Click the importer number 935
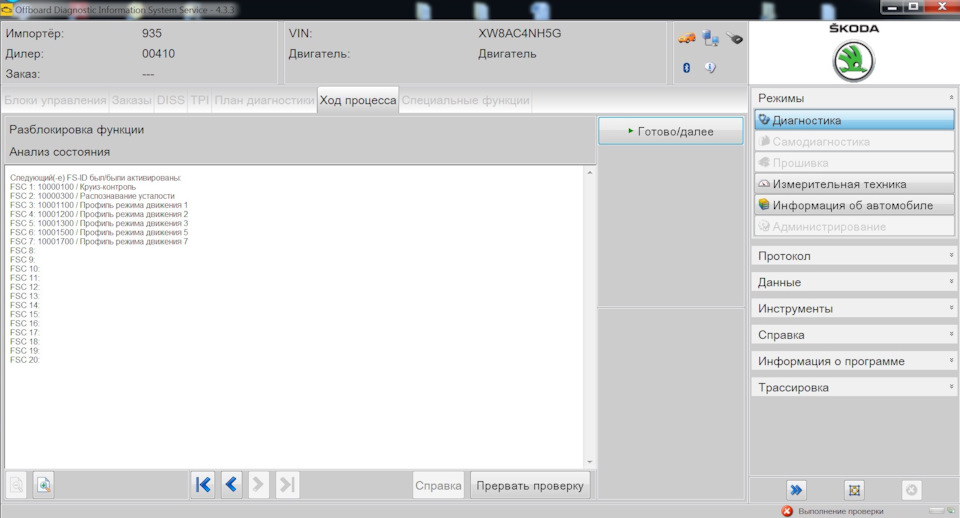 point(152,34)
